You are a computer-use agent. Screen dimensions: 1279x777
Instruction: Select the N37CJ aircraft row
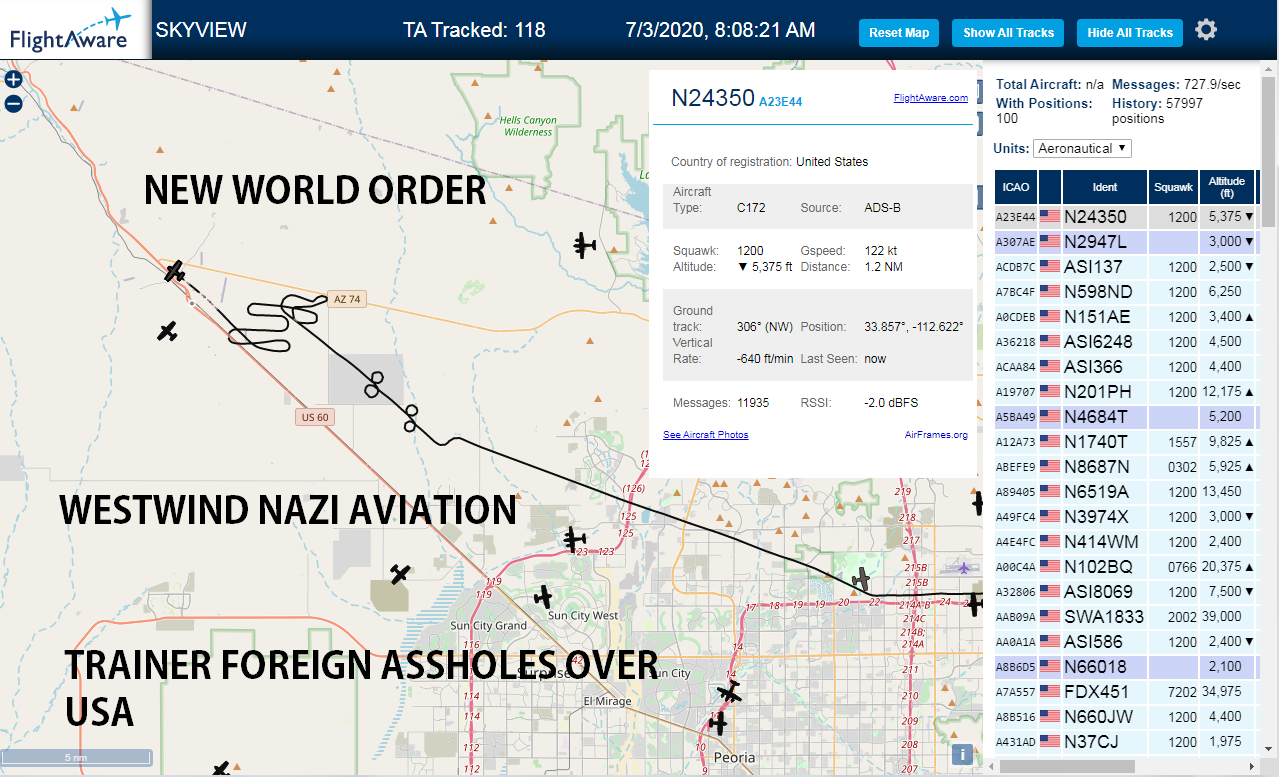1125,741
